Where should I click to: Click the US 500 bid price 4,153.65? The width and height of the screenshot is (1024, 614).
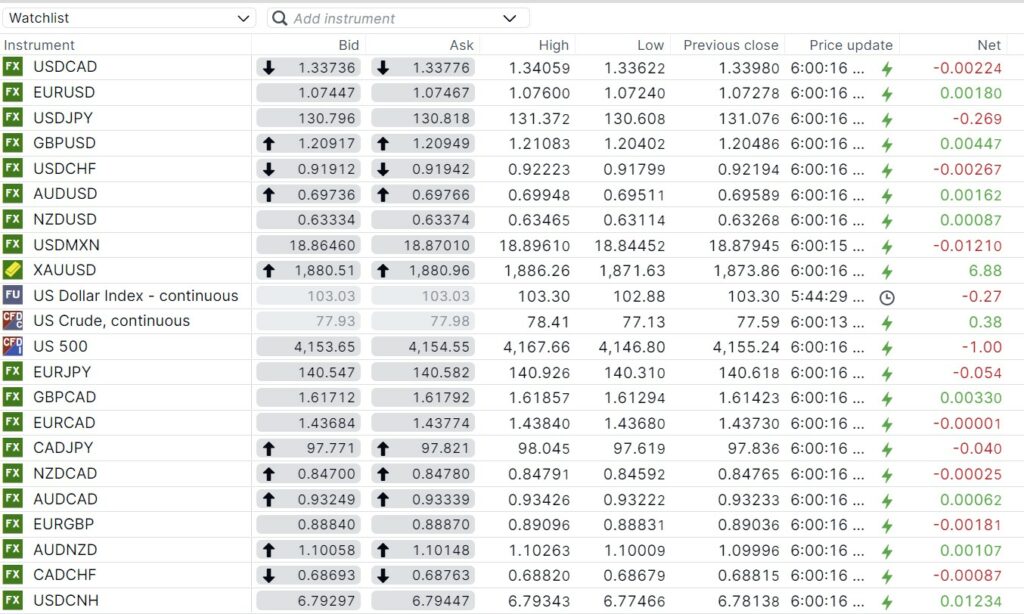(x=325, y=347)
